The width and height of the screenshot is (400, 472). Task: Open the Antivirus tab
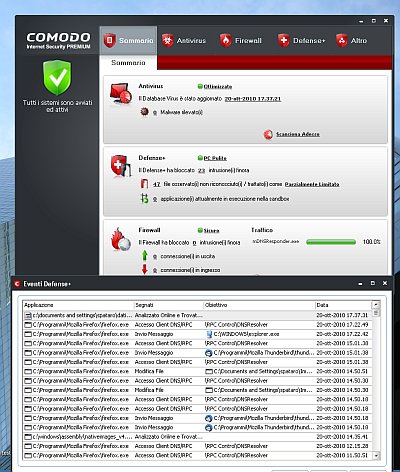(x=184, y=40)
